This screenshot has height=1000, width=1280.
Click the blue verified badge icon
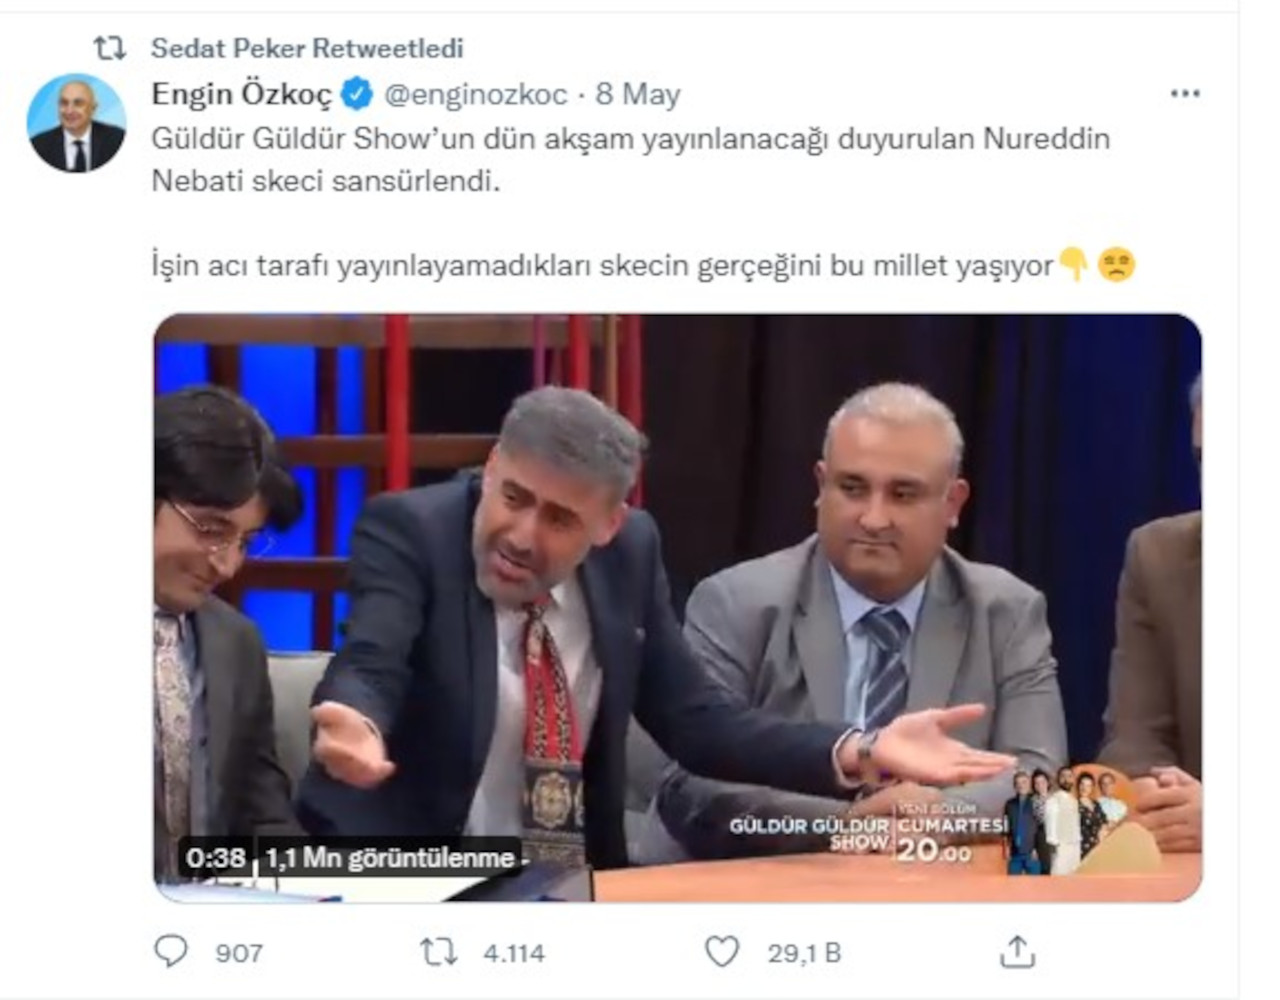click(x=357, y=94)
